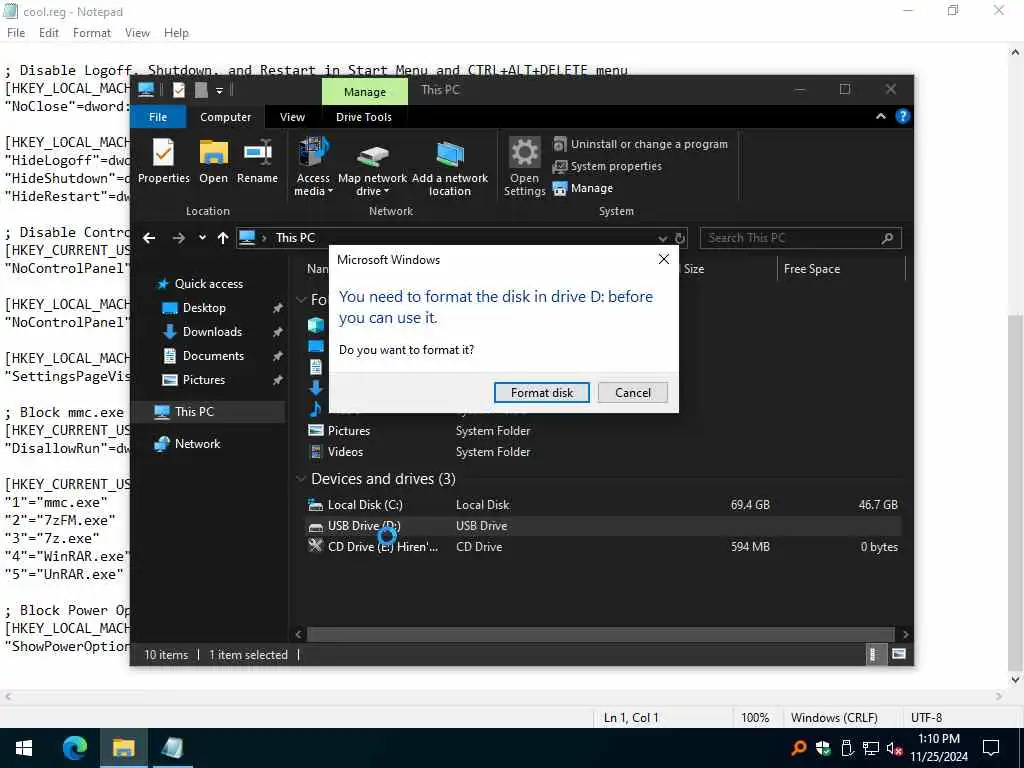Click the muted volume tray icon
This screenshot has height=768, width=1024.
[x=895, y=748]
